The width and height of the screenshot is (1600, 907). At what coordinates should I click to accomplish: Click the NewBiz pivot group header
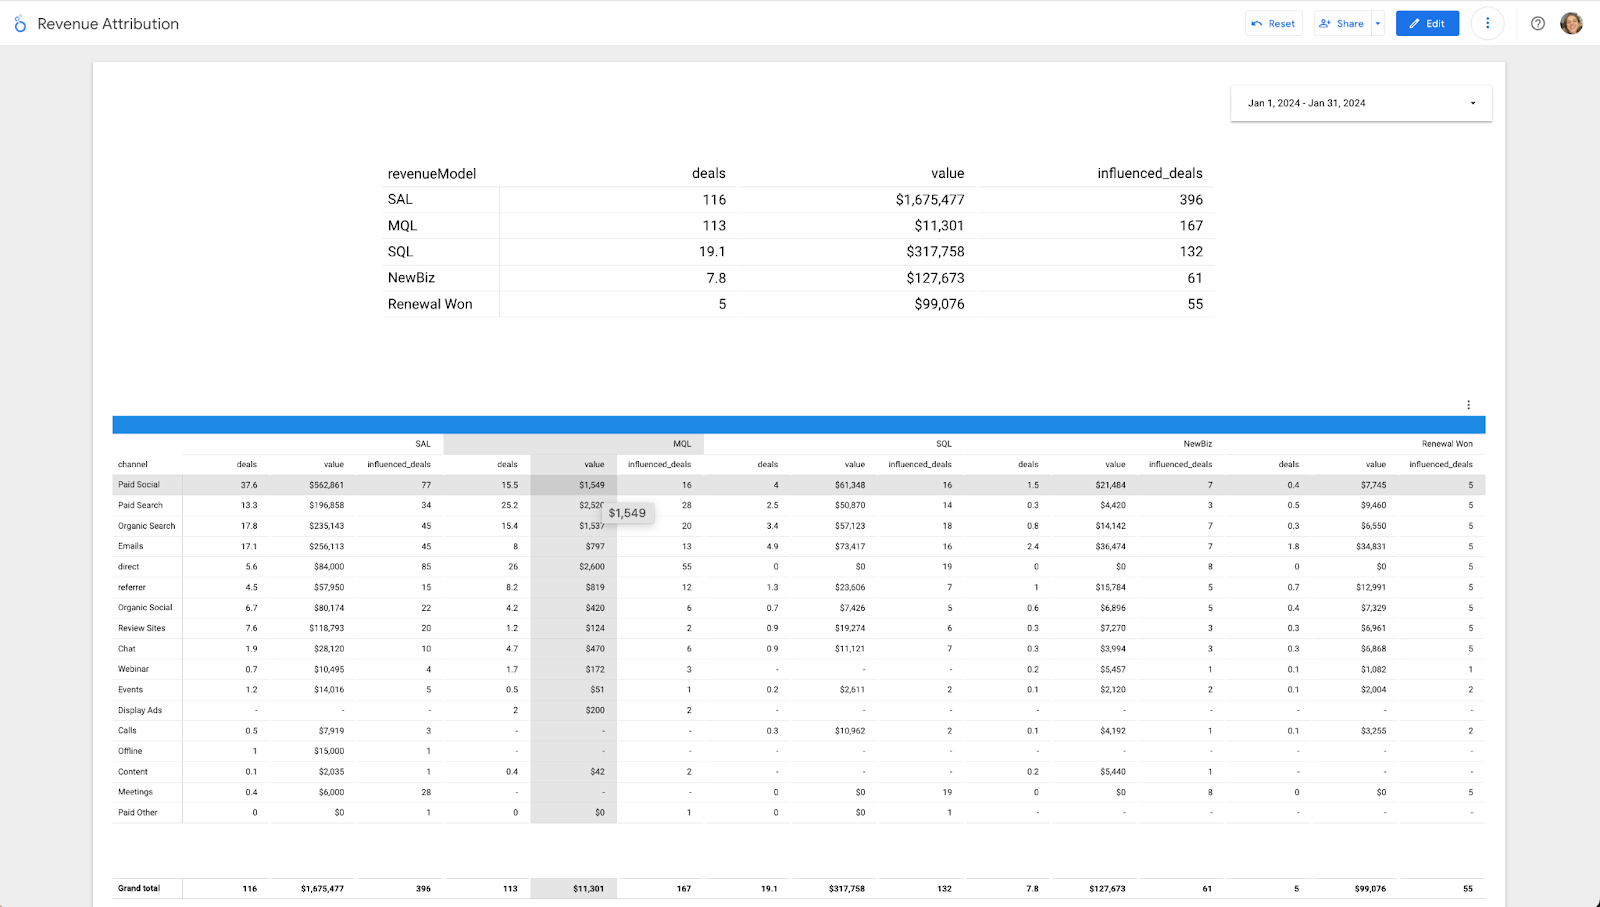click(1198, 444)
